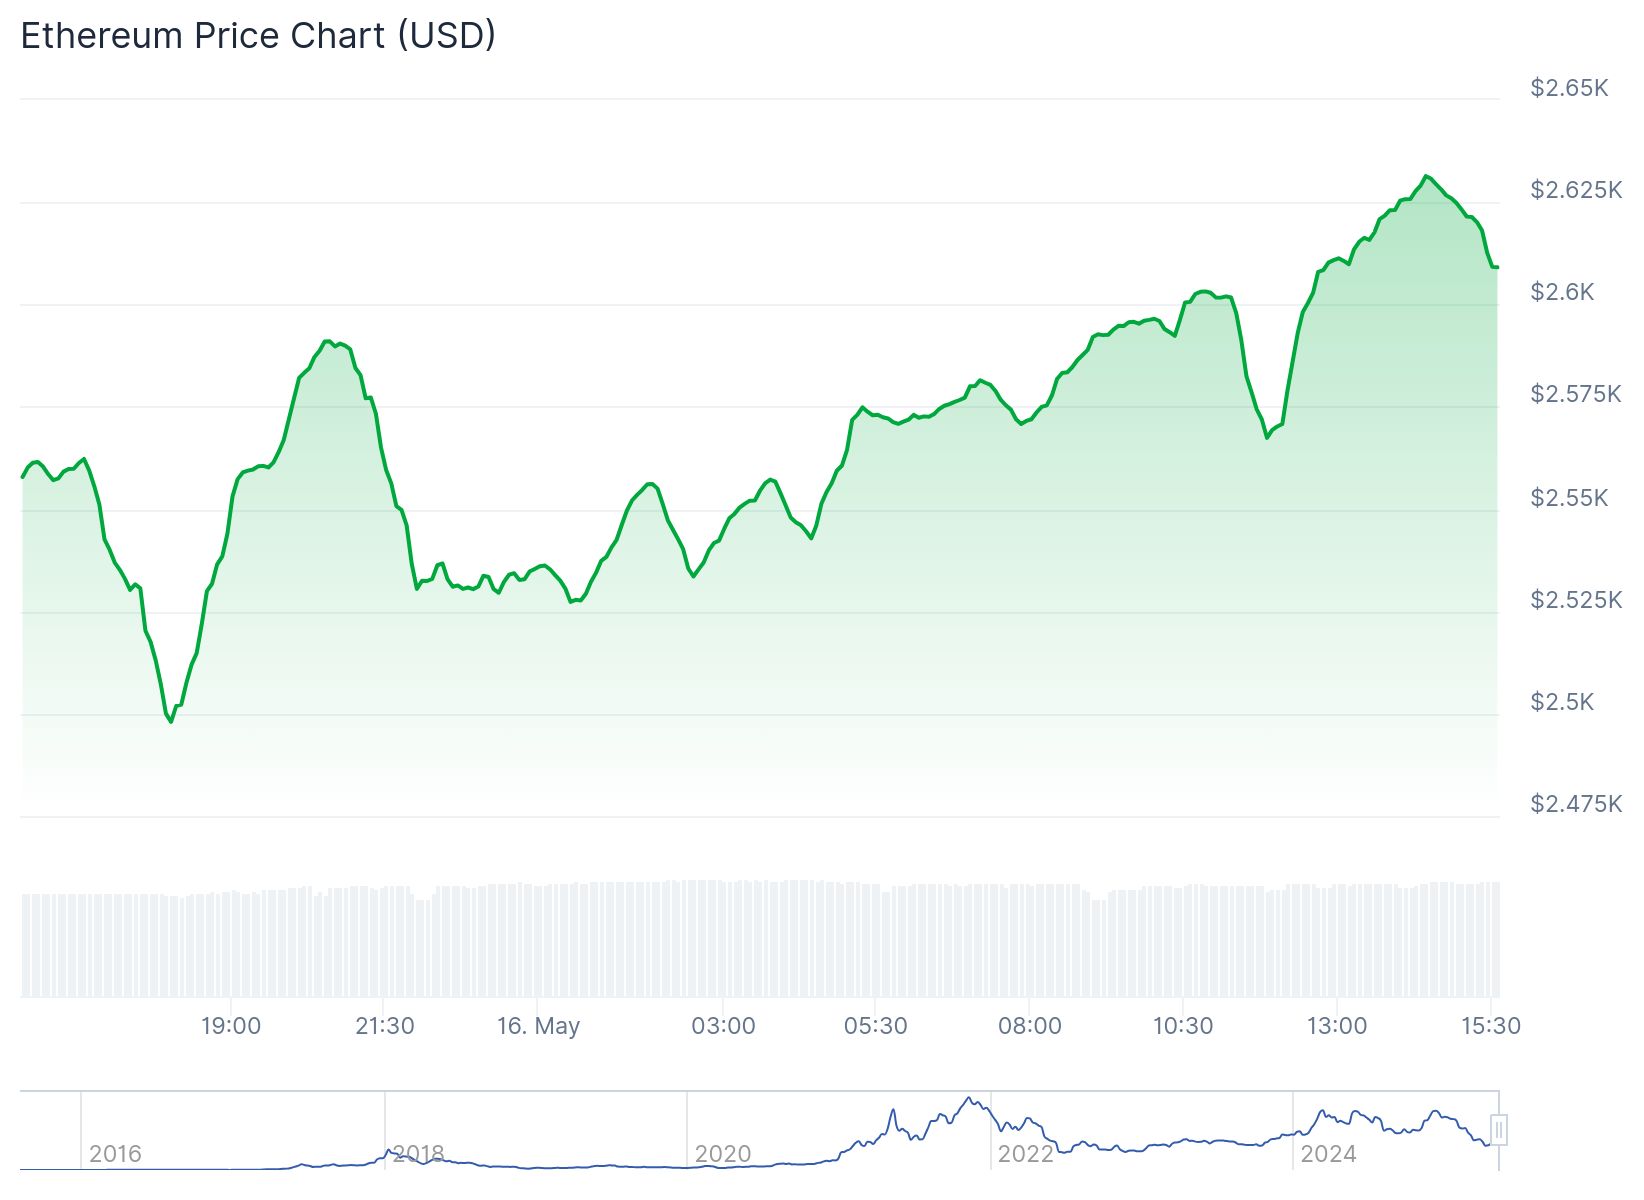Select 2024 in the range navigator
The image size is (1644, 1200).
(1328, 1154)
